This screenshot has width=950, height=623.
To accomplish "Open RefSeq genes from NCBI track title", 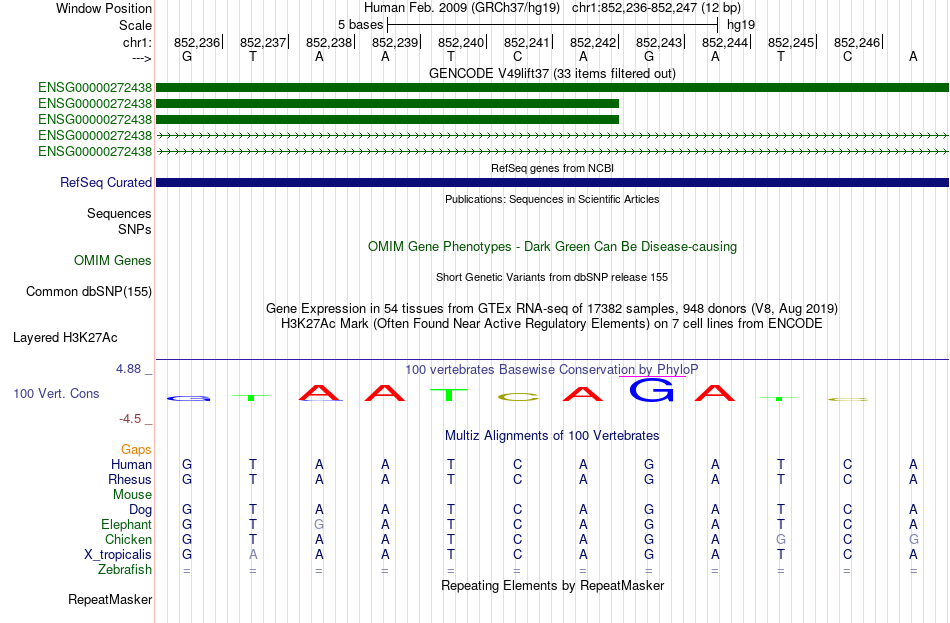I will coord(552,168).
